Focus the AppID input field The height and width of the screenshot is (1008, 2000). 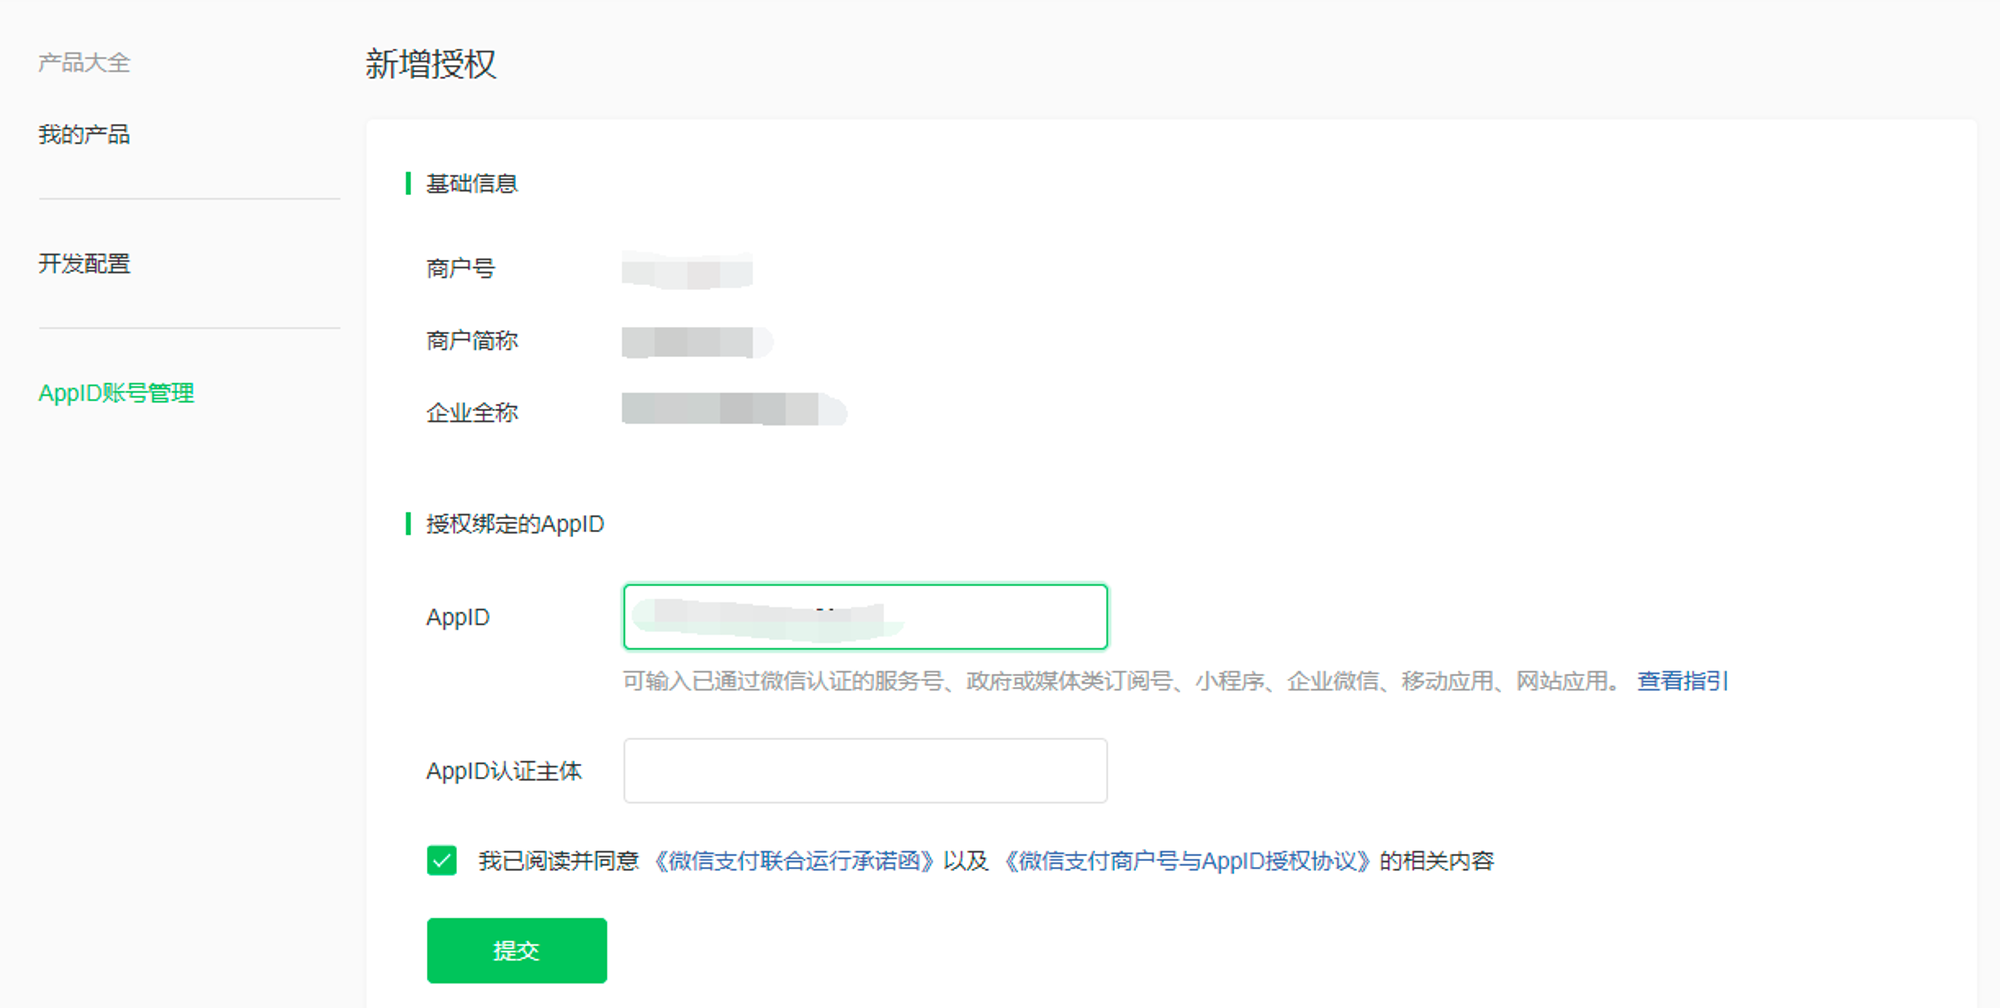(x=865, y=617)
